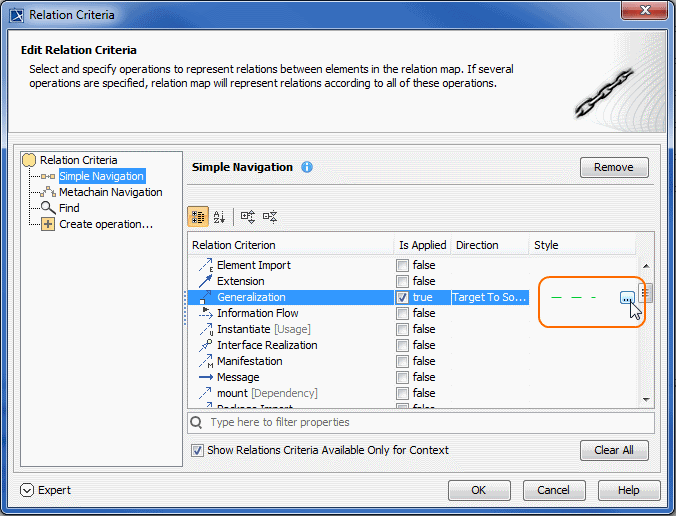
Task: Click the table scrollbar up arrow
Action: (646, 266)
